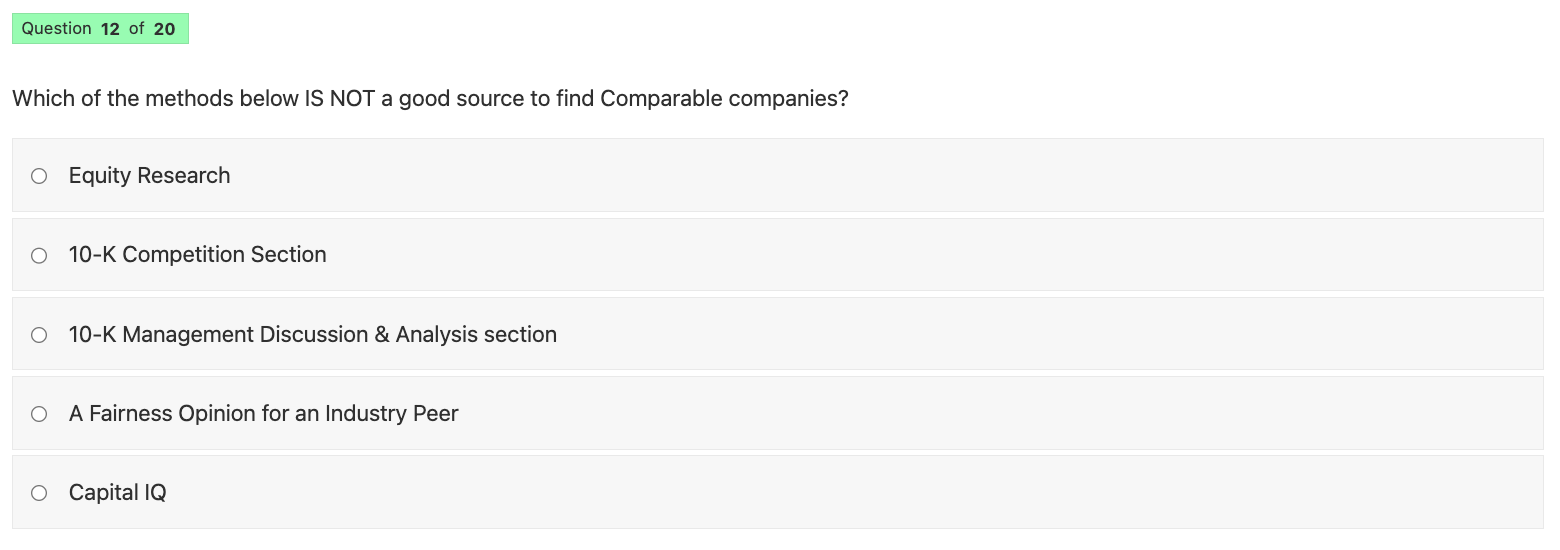Click the 'Equity Research' answer text
This screenshot has width=1560, height=550.
coord(149,176)
